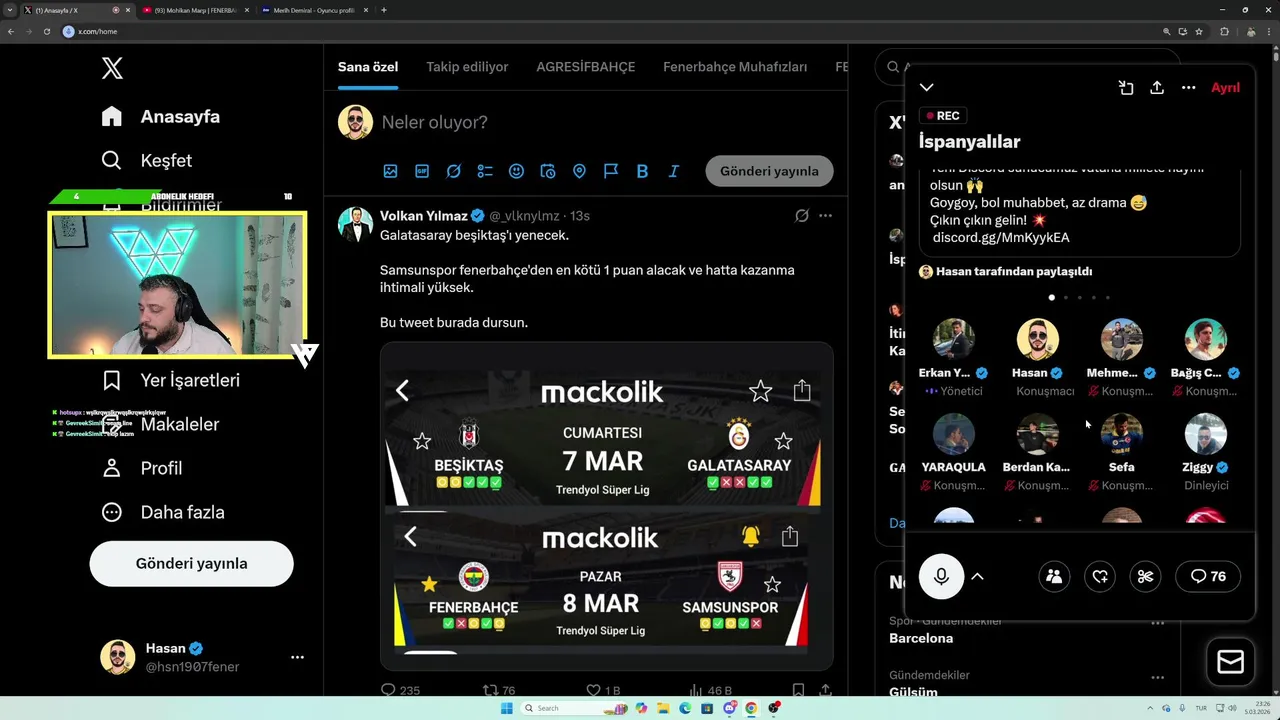Open the X logo home link

pos(112,68)
